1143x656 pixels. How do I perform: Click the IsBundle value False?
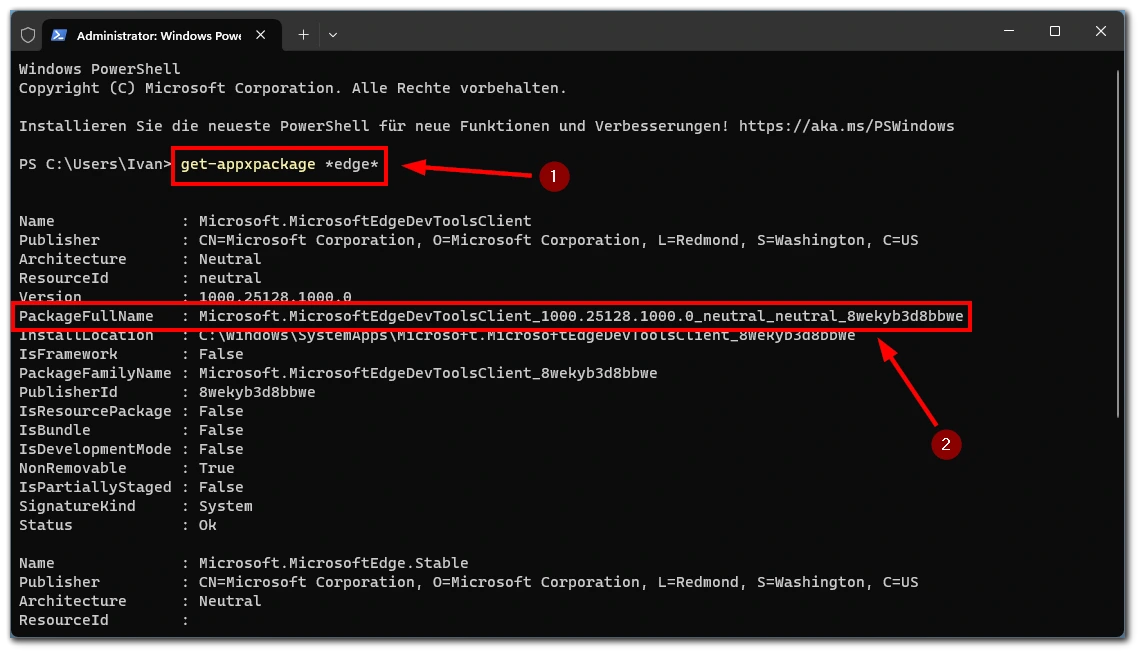coord(221,431)
